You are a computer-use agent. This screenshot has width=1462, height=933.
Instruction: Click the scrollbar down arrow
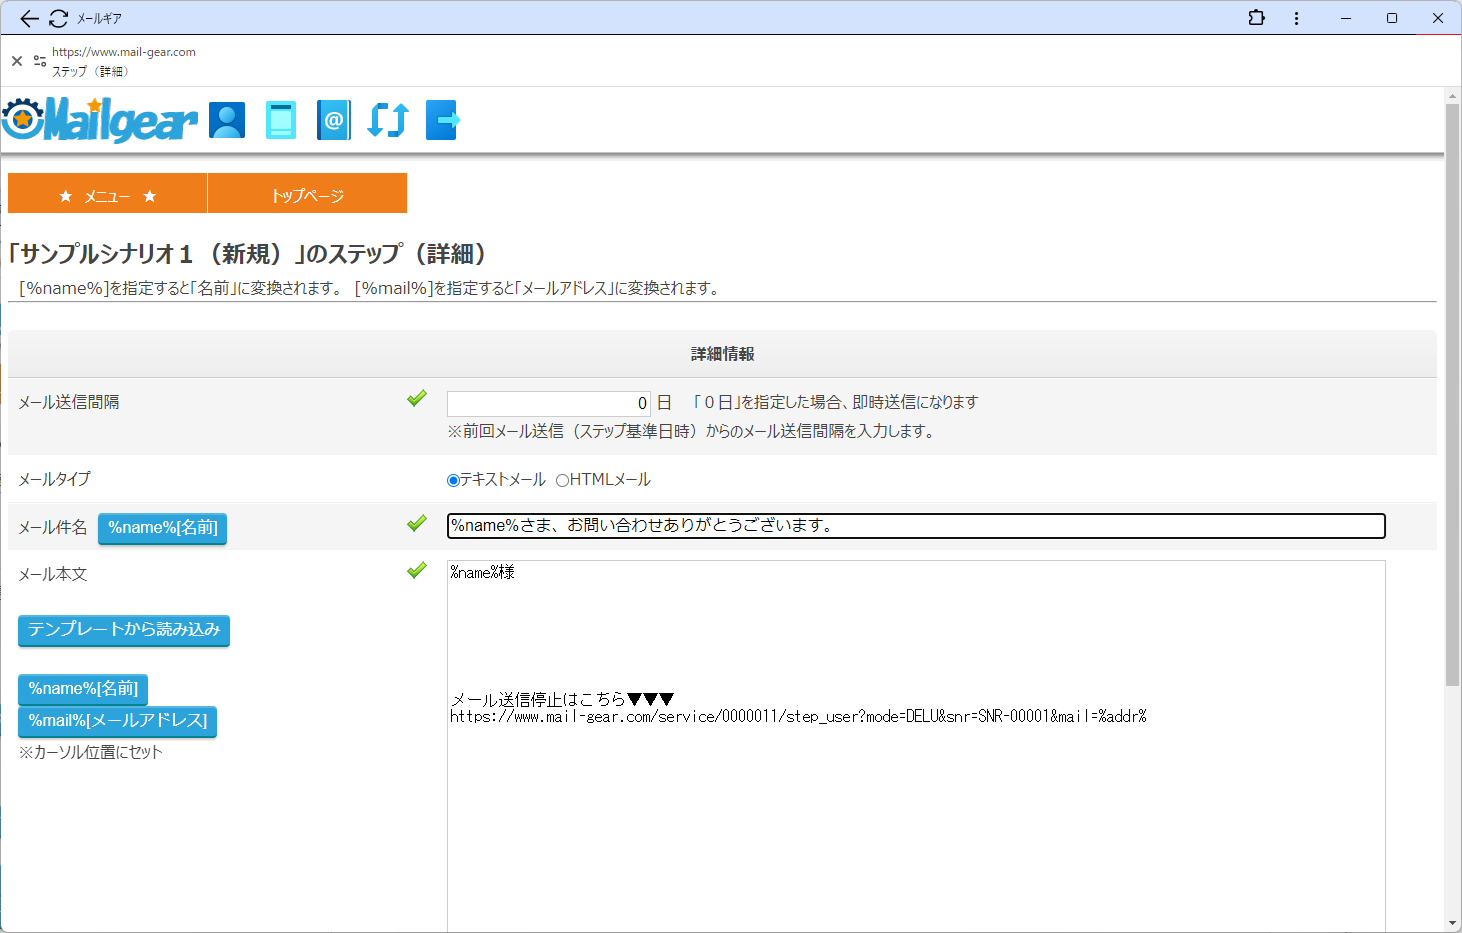[1453, 923]
